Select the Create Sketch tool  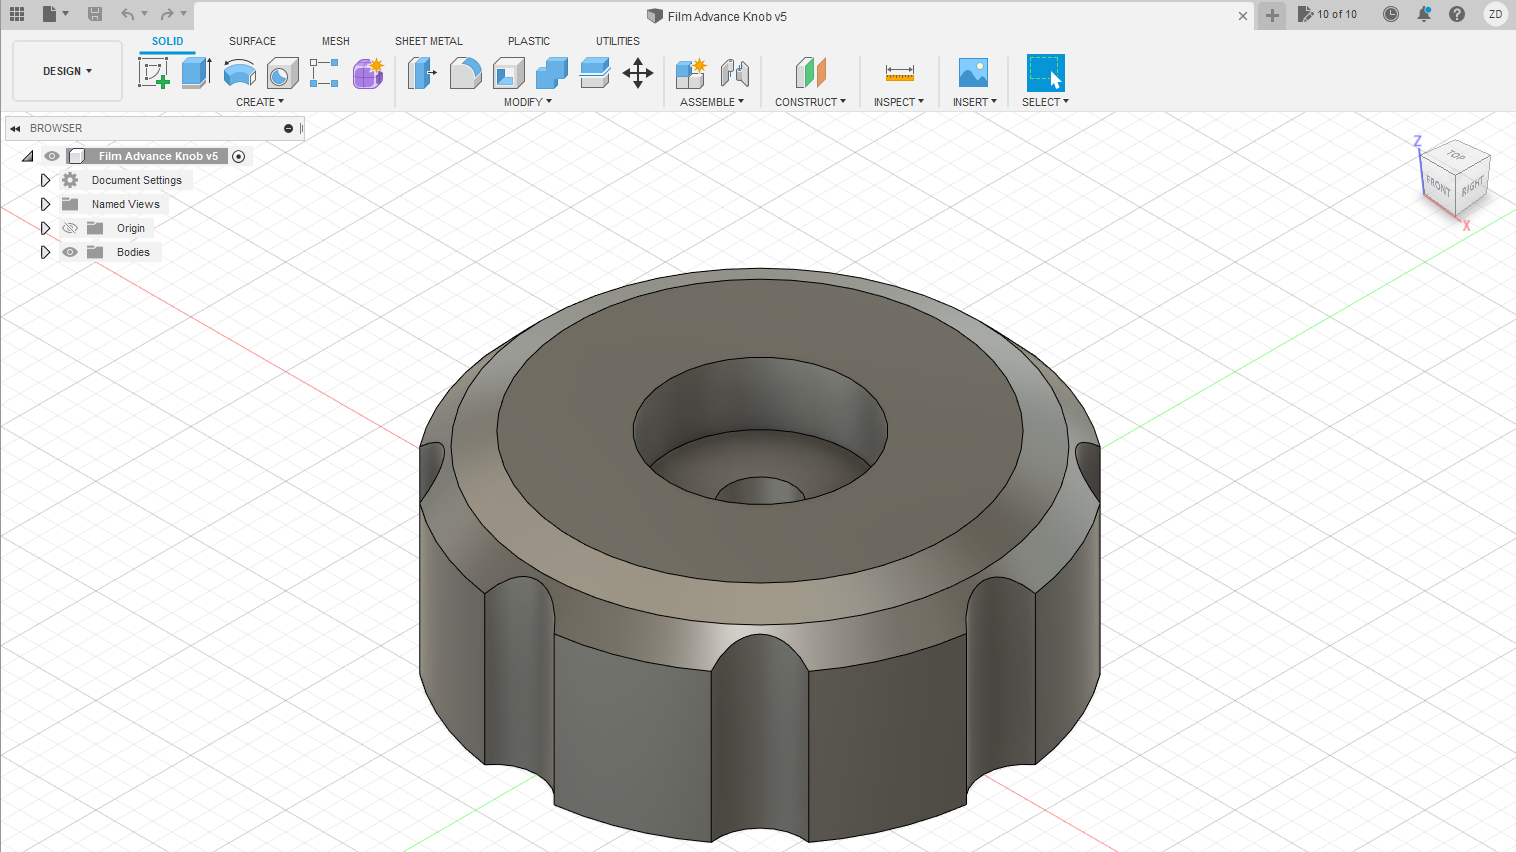[154, 72]
